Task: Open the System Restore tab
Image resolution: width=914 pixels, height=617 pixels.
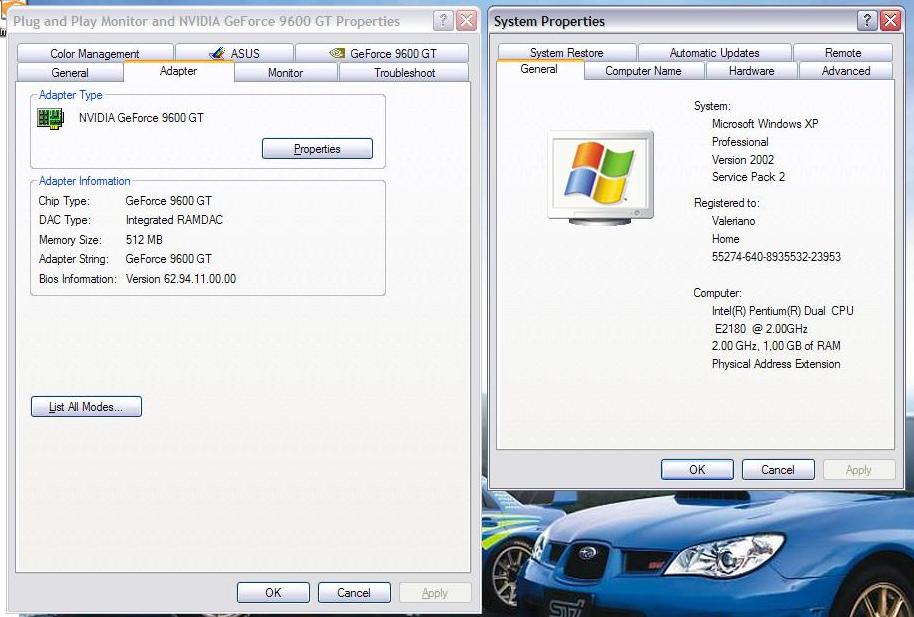Action: coord(566,53)
